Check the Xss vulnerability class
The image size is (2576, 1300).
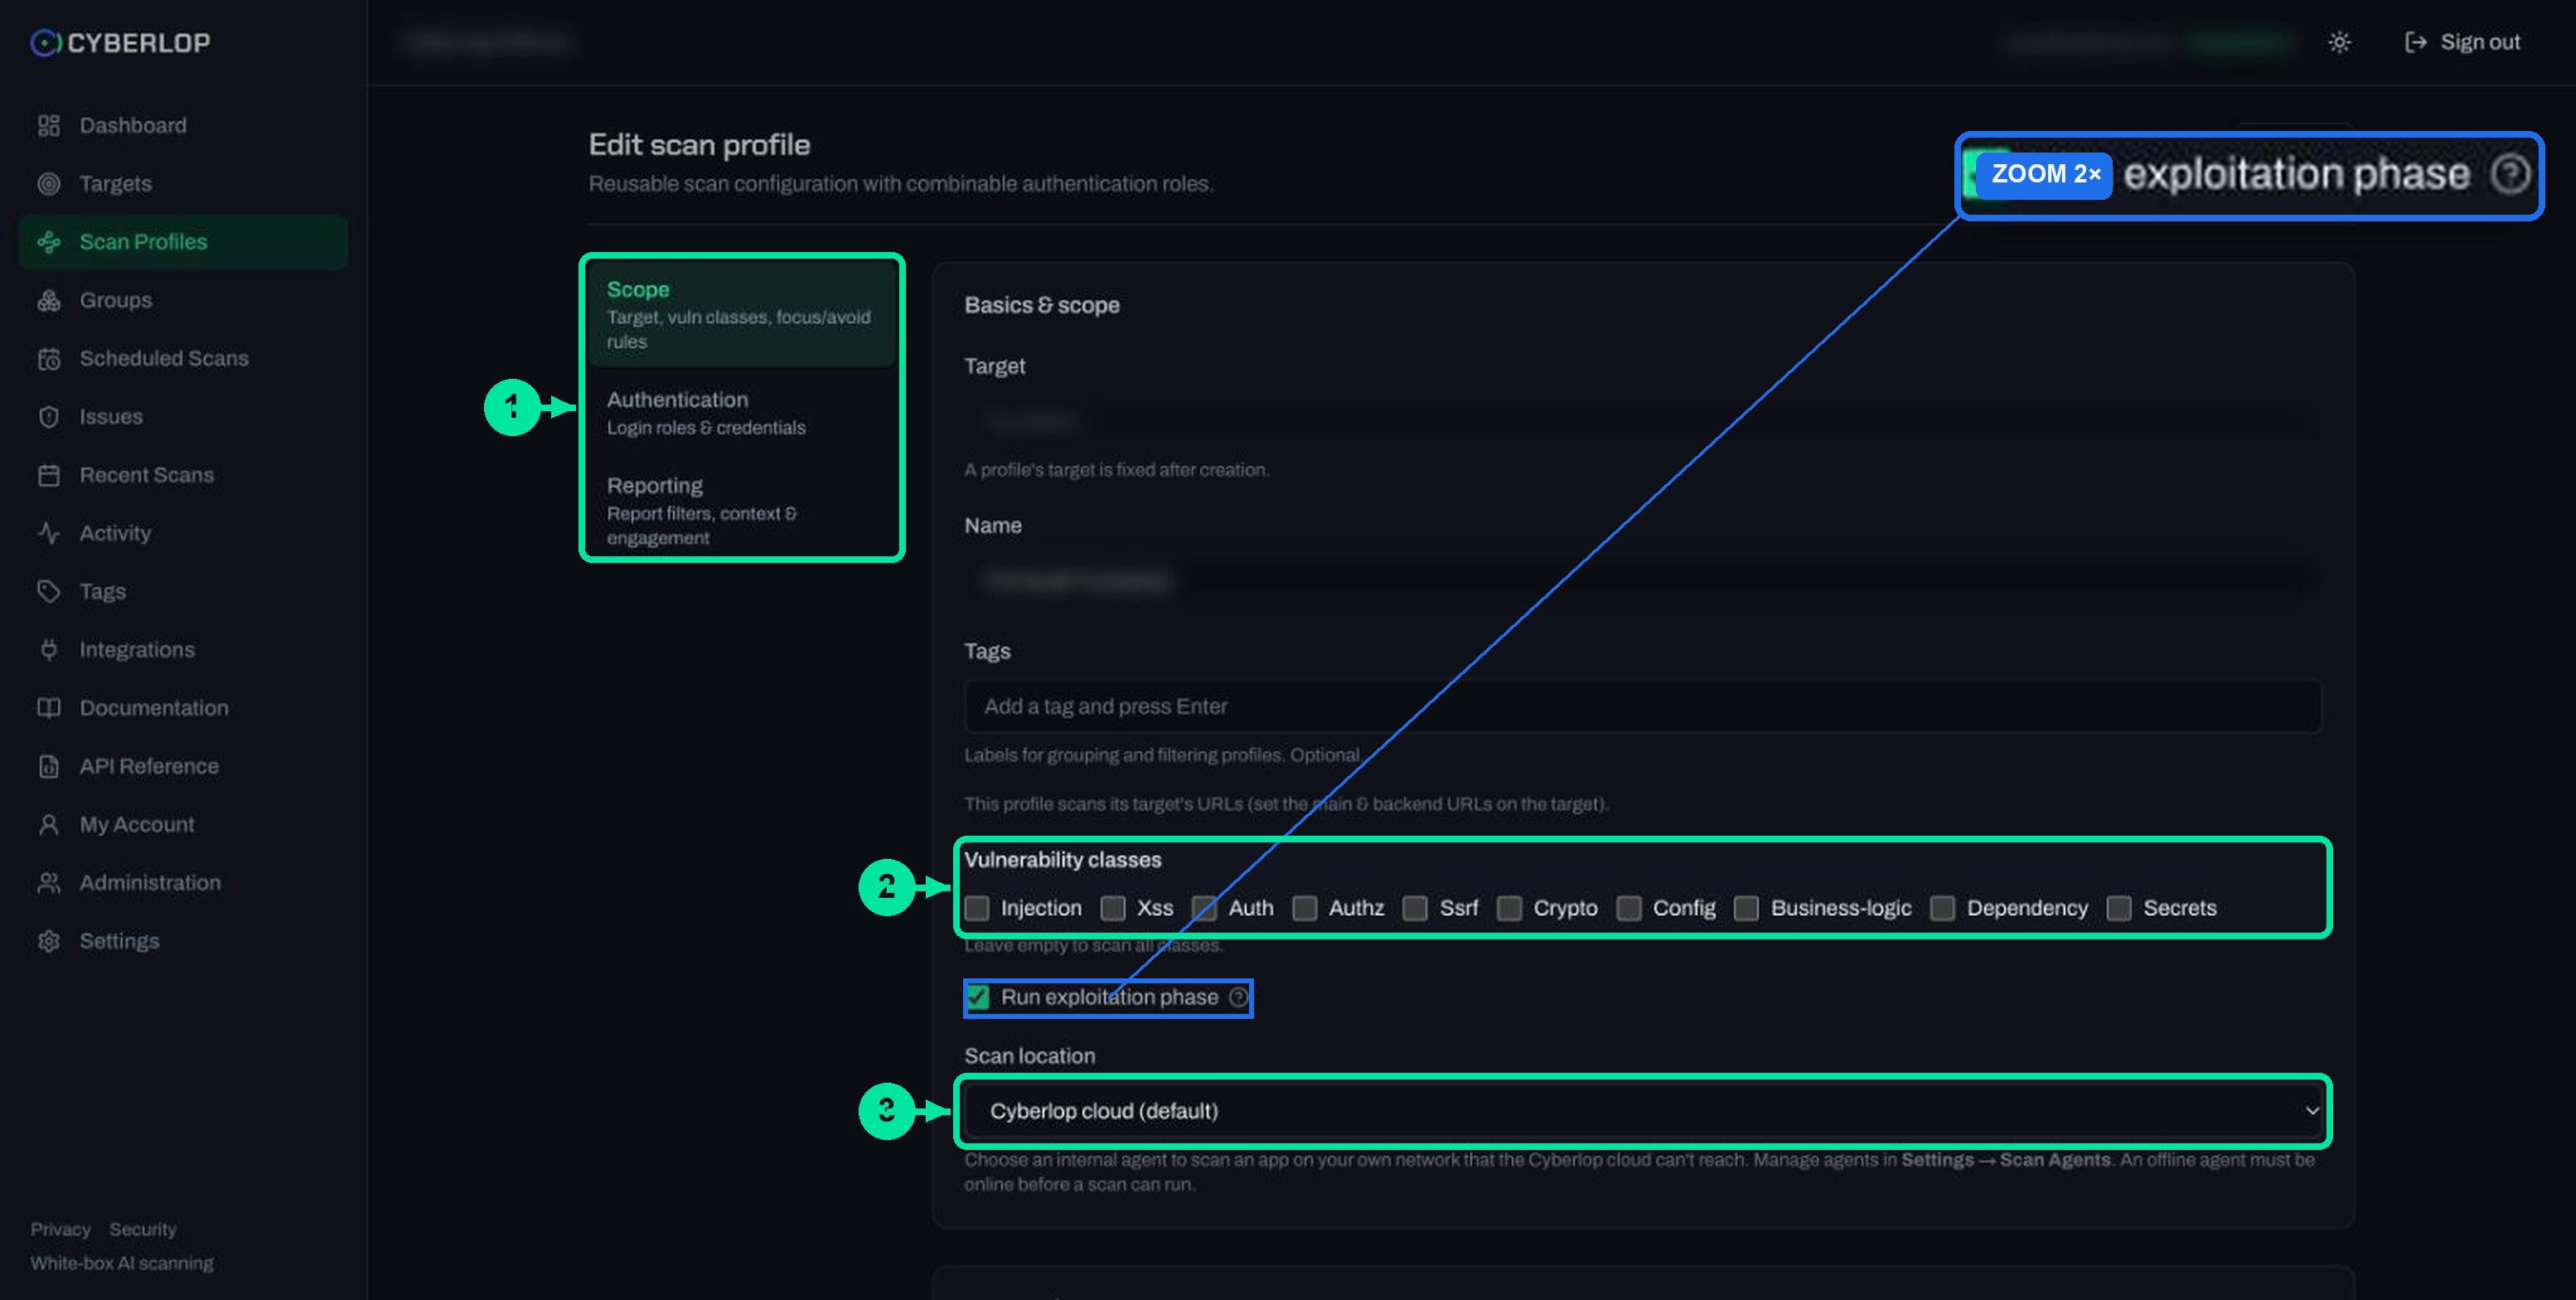[x=1113, y=908]
